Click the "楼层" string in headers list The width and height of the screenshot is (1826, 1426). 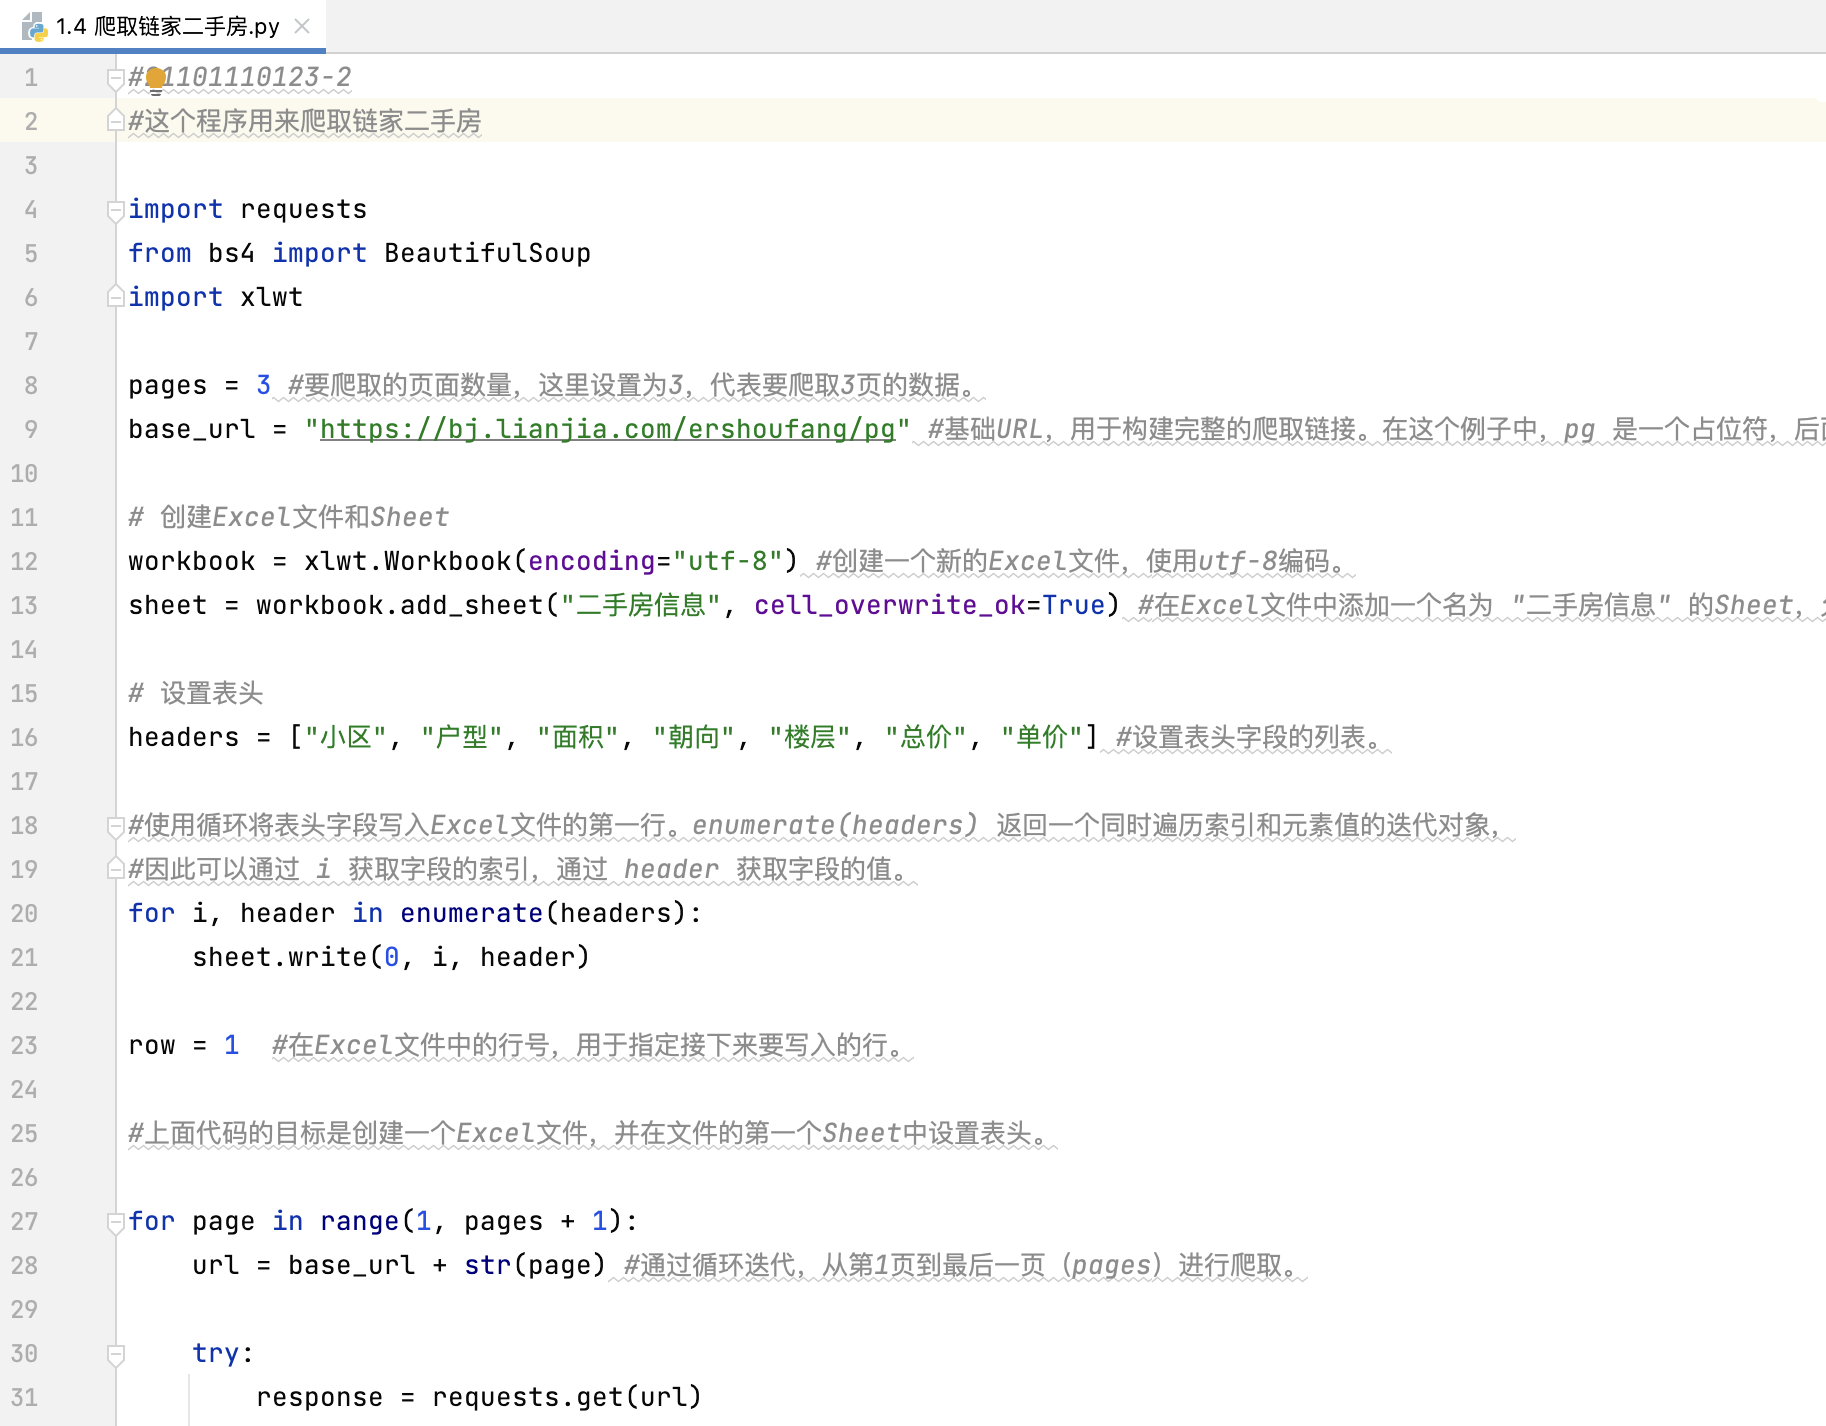(x=809, y=737)
